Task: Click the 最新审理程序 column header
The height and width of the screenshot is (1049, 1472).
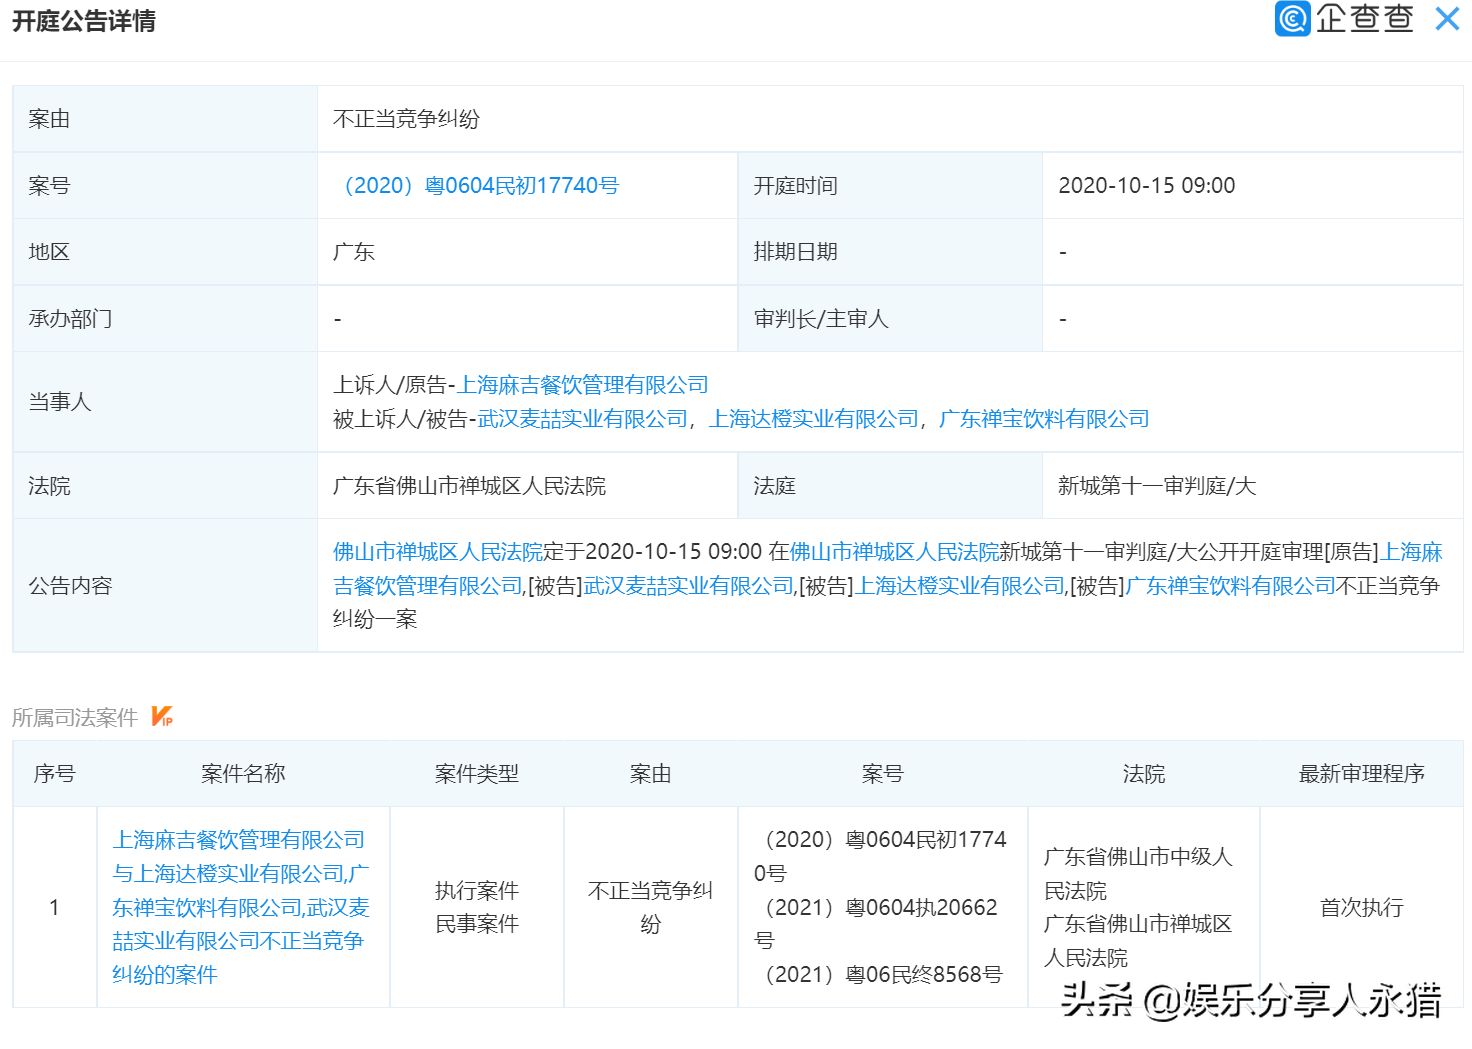Action: pos(1361,774)
